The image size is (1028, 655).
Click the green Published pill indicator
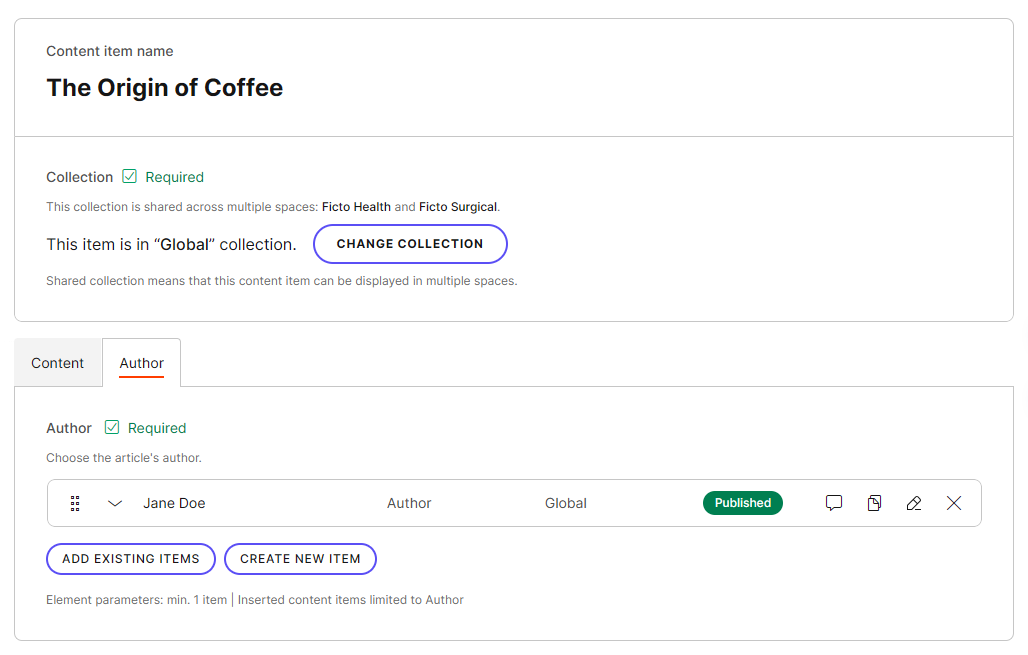742,503
